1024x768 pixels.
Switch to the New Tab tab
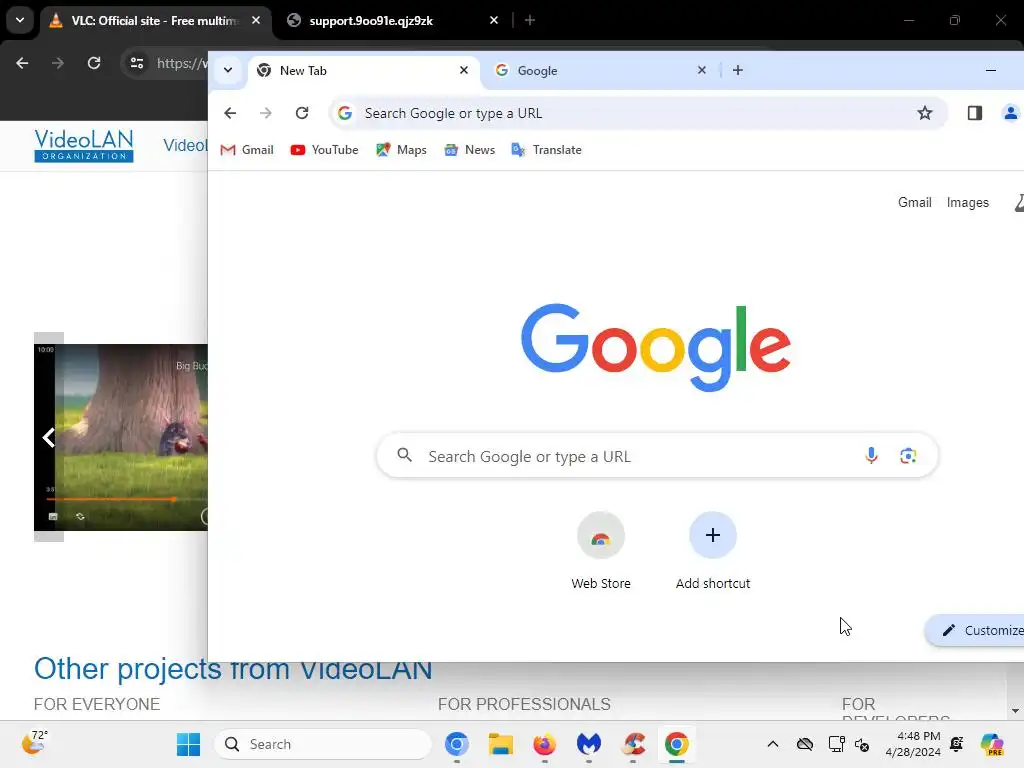point(363,71)
